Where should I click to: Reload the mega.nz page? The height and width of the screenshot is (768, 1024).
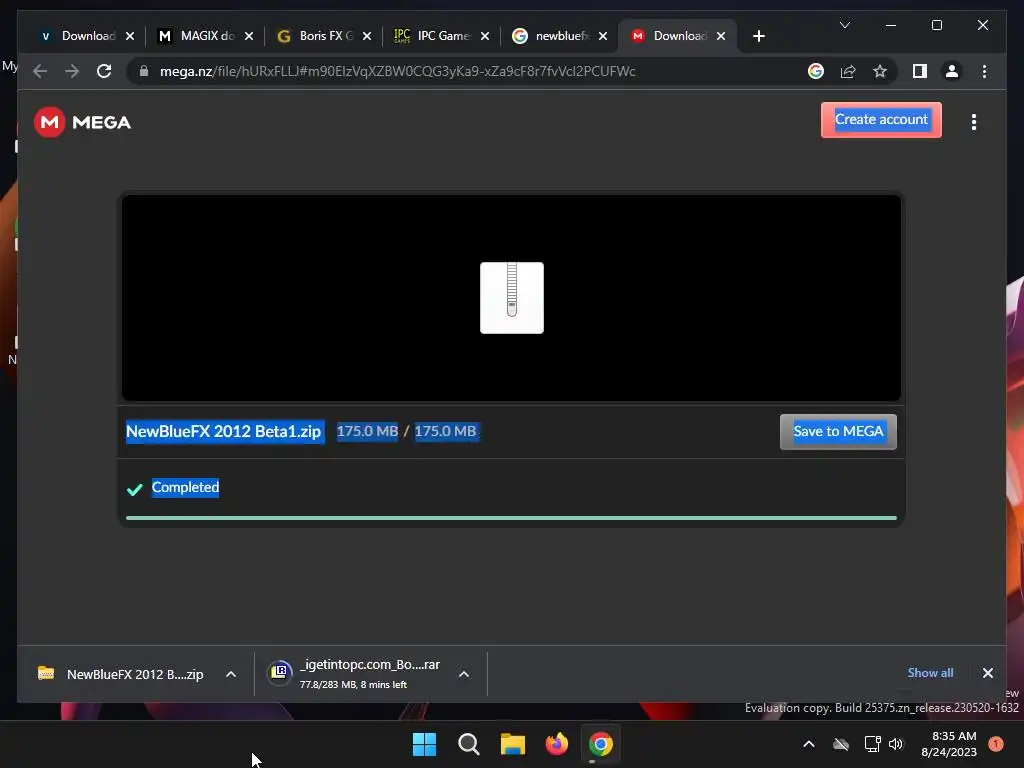[x=104, y=71]
